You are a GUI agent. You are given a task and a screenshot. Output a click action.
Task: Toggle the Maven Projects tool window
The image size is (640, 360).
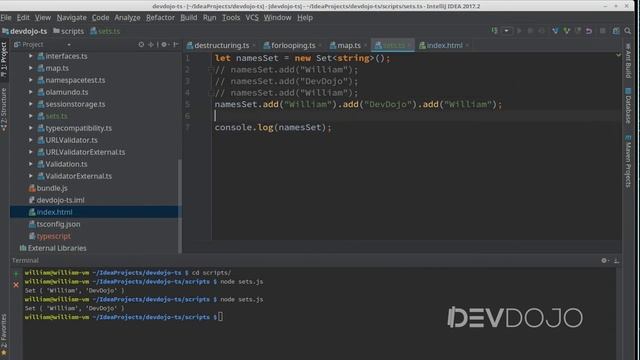628,161
